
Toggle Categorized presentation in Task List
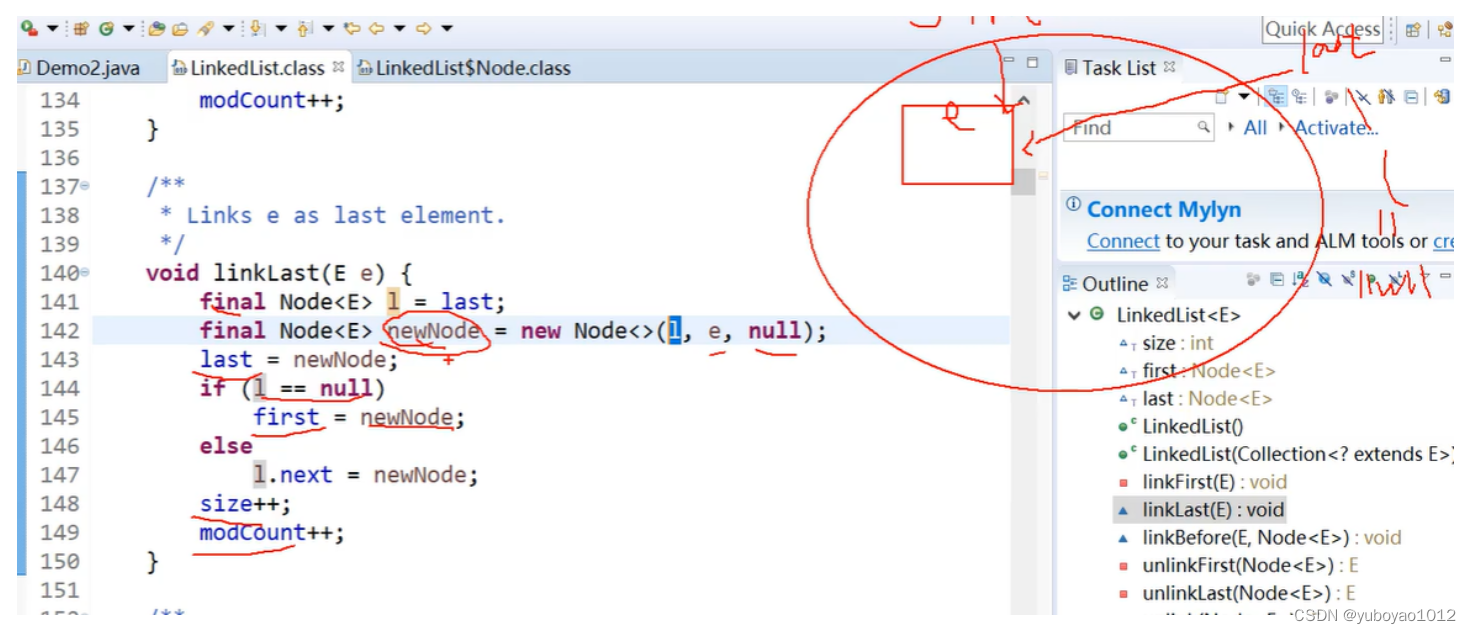pyautogui.click(x=1276, y=96)
